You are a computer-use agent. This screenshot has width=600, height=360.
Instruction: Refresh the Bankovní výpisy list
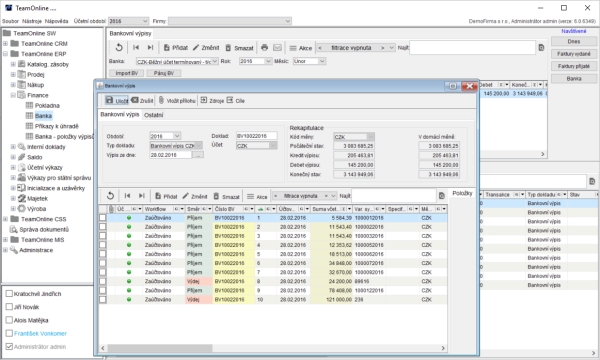pos(119,47)
